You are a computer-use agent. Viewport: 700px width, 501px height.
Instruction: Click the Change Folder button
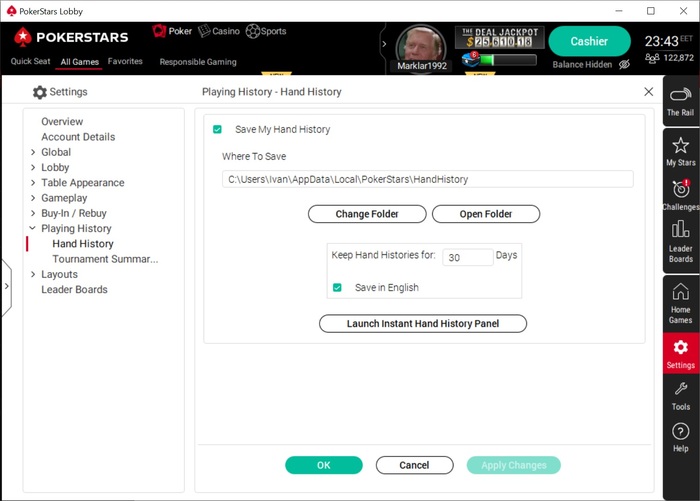367,214
